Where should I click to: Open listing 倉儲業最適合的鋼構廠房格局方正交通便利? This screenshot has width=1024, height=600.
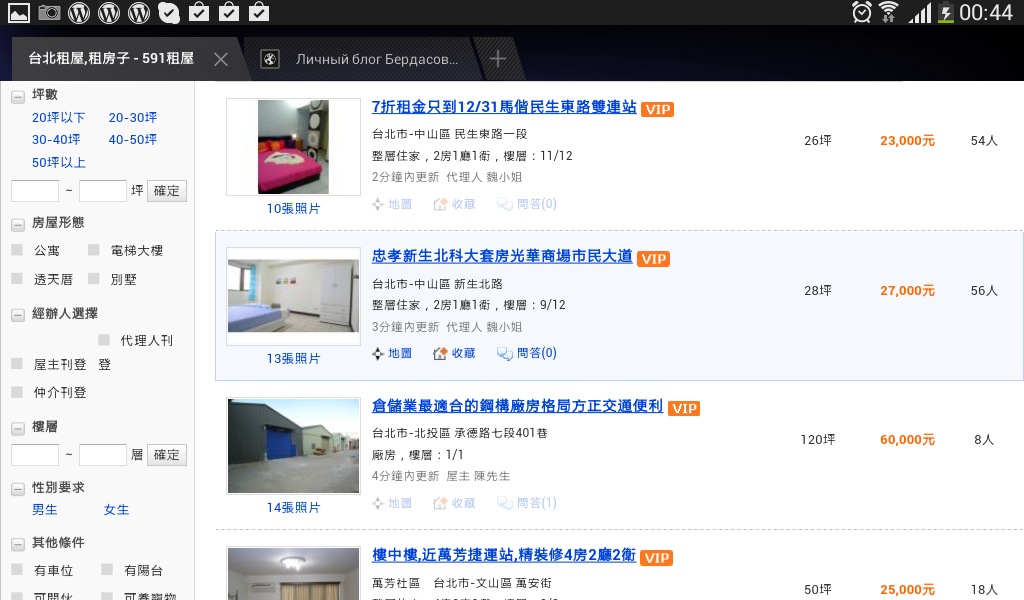pos(517,406)
